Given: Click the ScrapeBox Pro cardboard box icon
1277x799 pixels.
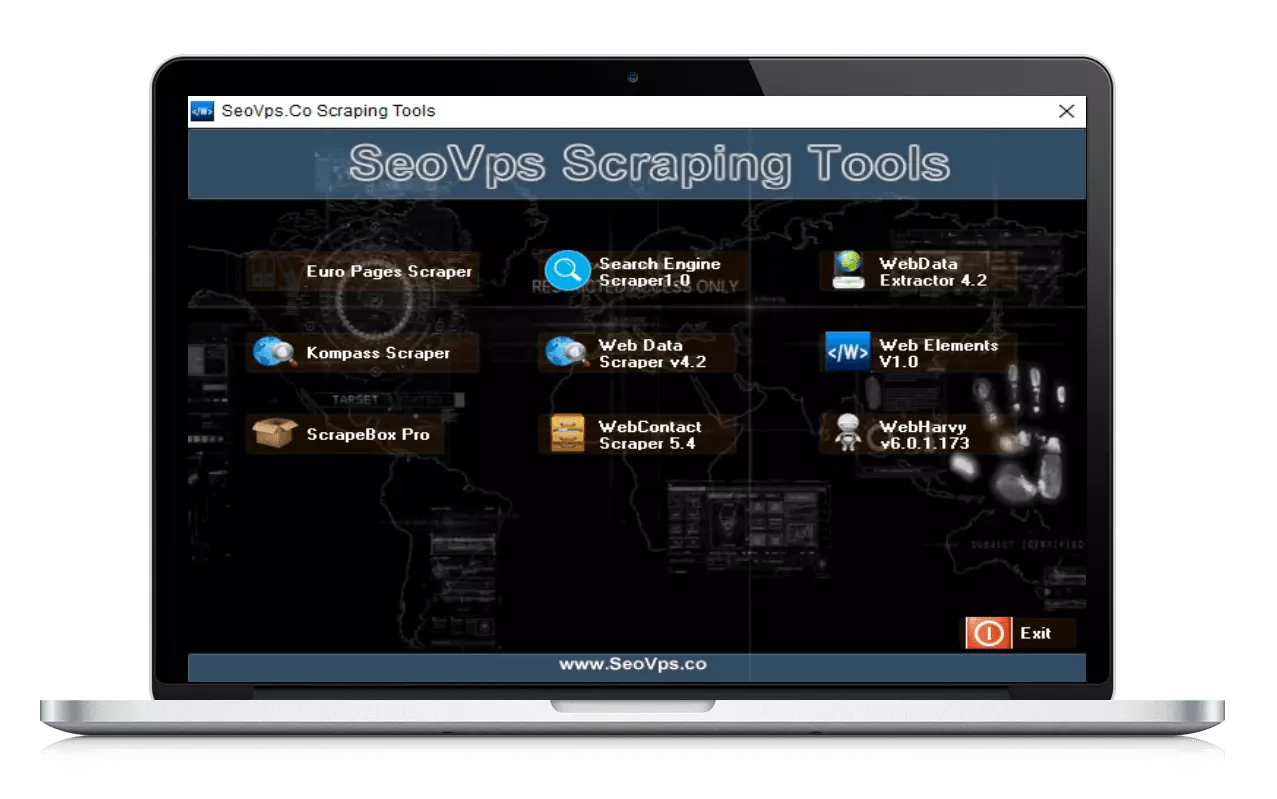Looking at the screenshot, I should [x=274, y=434].
